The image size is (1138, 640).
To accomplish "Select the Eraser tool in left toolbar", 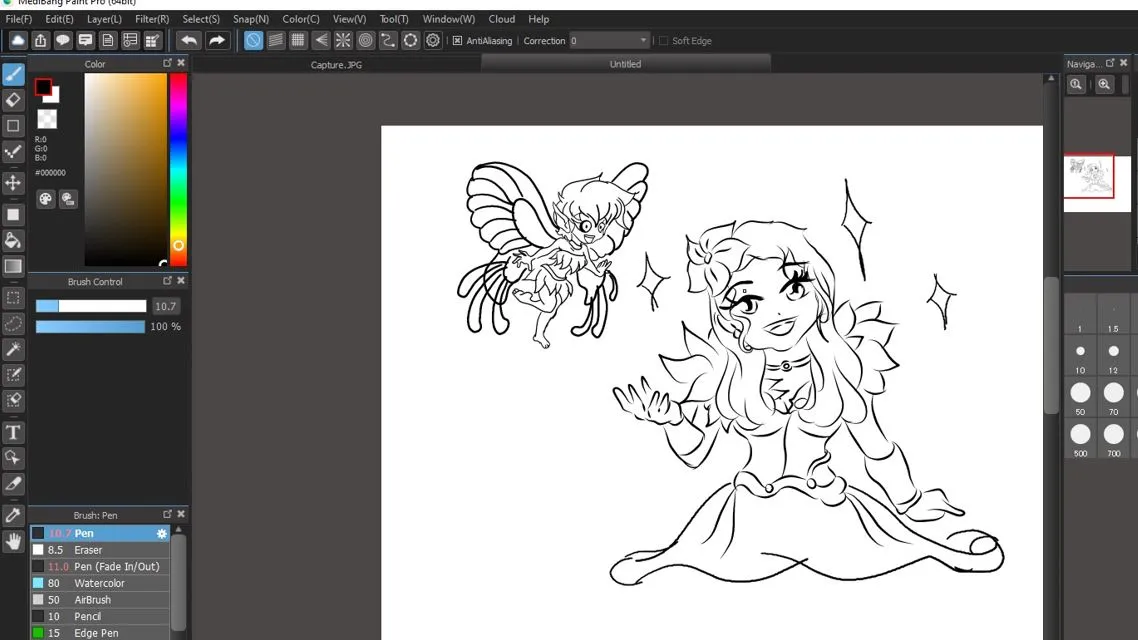I will coord(13,99).
